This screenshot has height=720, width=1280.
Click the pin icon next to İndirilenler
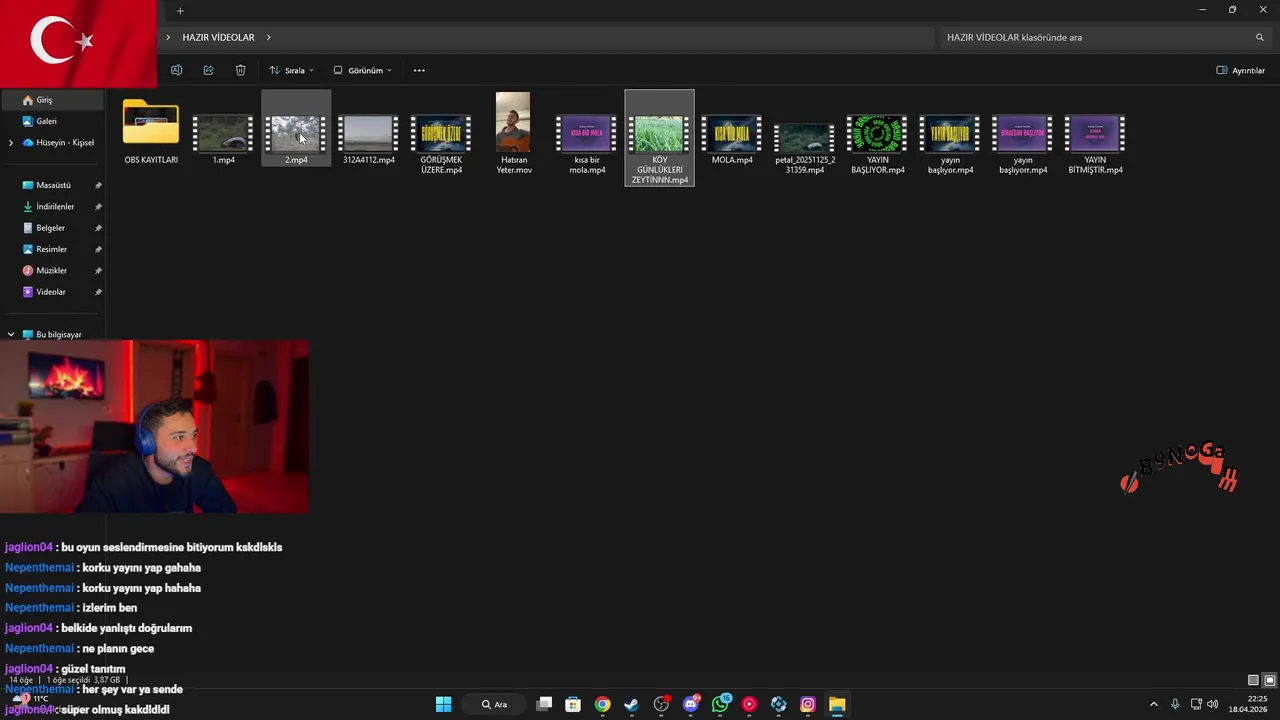click(98, 207)
